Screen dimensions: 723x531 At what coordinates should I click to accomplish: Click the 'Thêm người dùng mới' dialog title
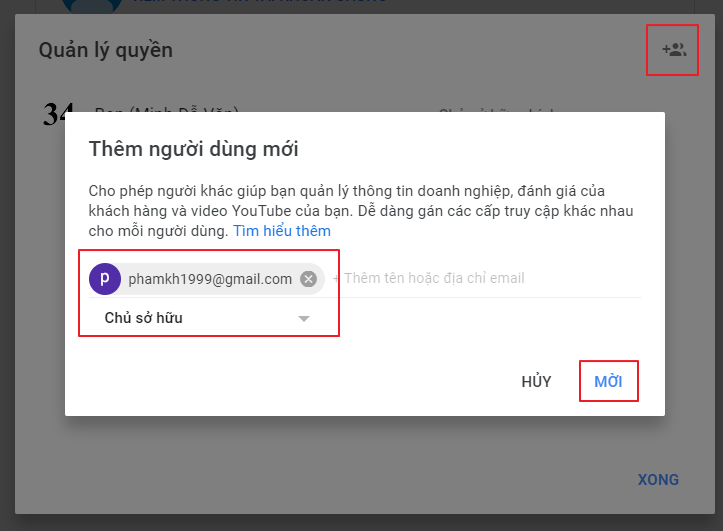click(193, 149)
